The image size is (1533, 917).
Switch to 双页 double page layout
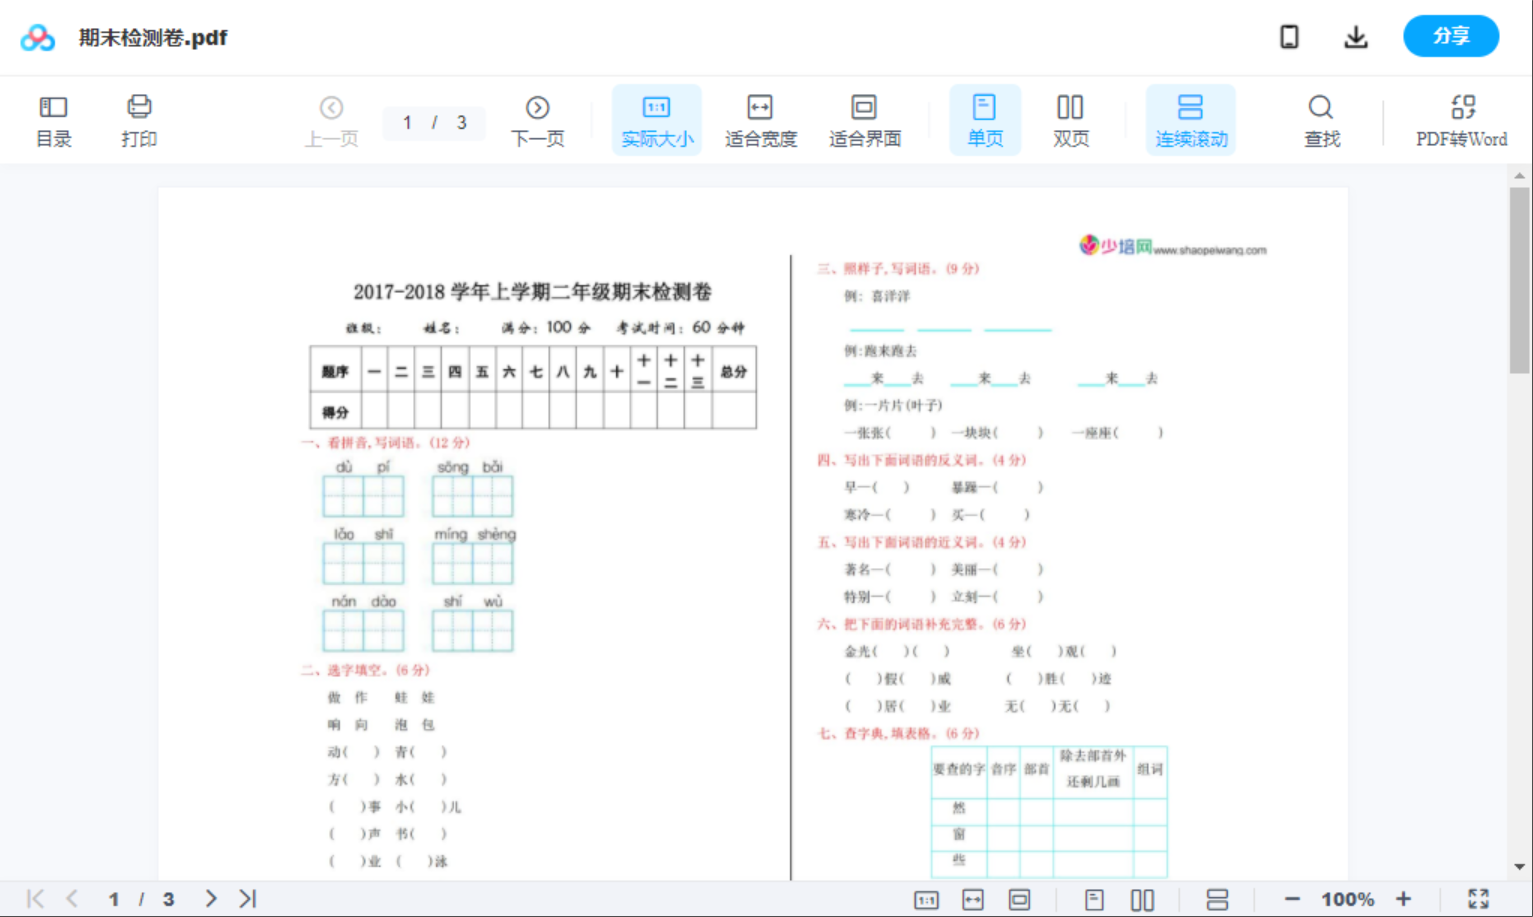1070,121
